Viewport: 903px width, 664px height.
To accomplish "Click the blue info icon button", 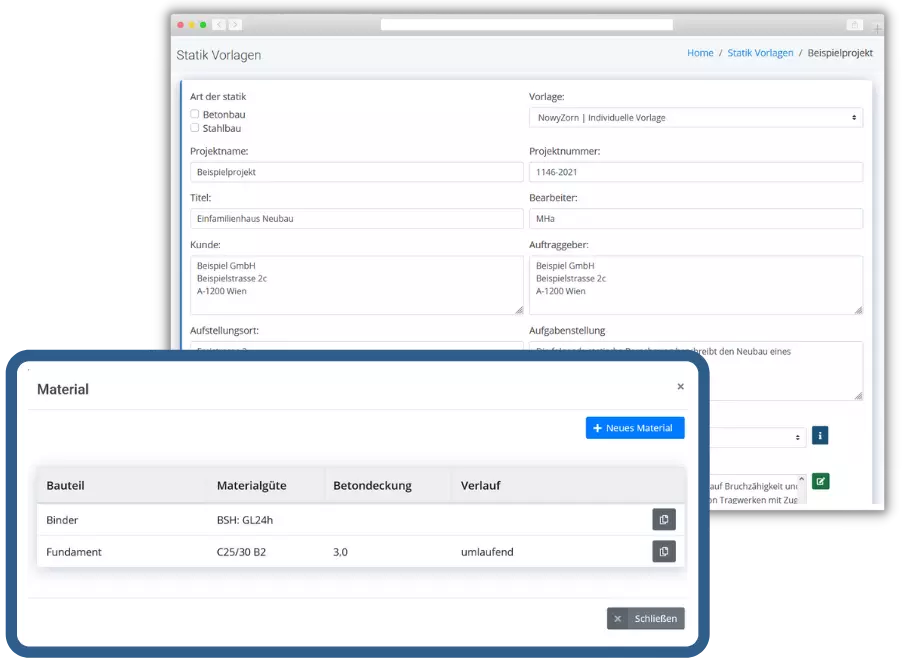I will pyautogui.click(x=819, y=436).
